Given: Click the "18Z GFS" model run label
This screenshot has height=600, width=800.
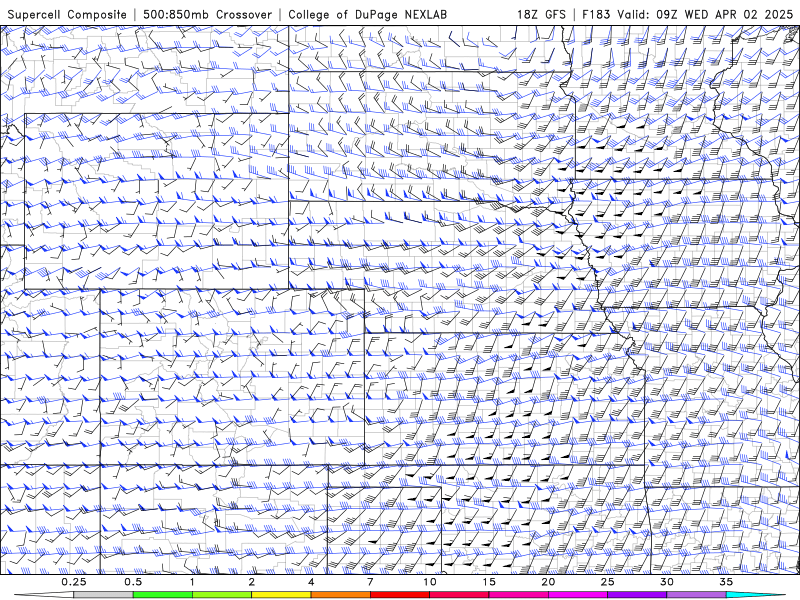Looking at the screenshot, I should 541,14.
